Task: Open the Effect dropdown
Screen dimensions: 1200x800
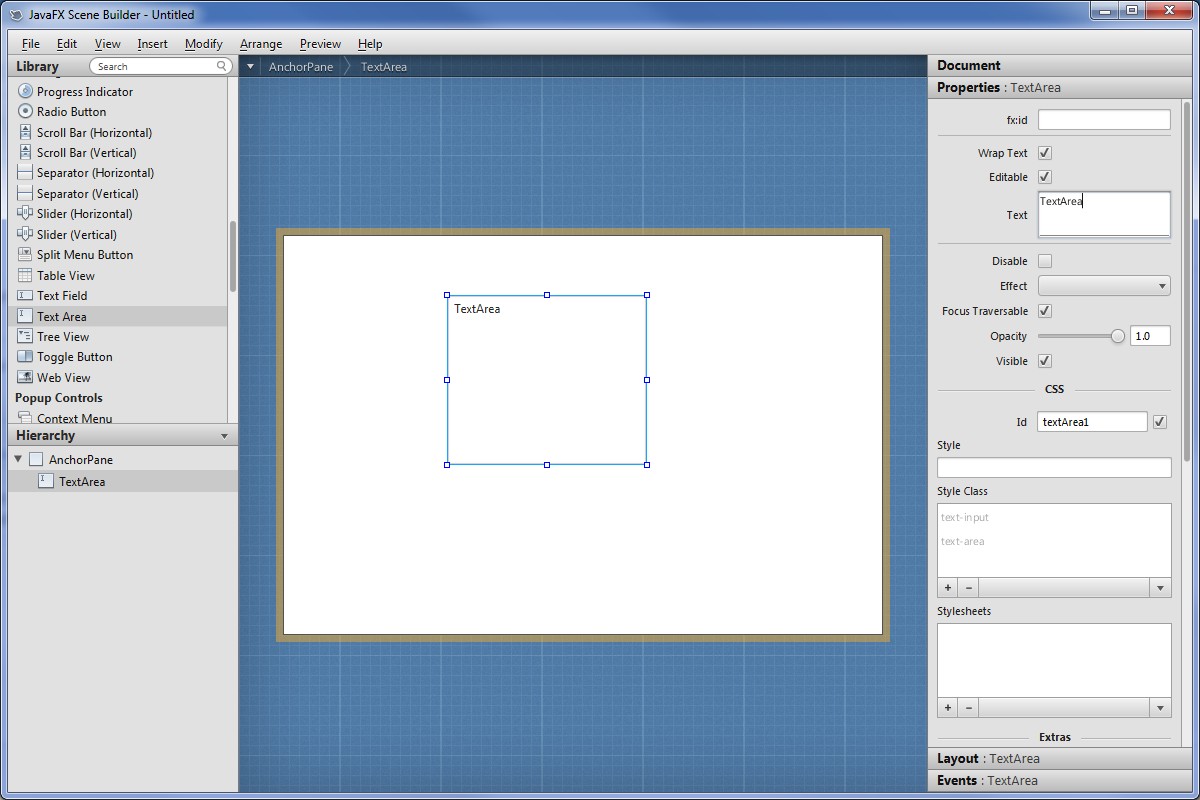Action: pyautogui.click(x=1104, y=286)
